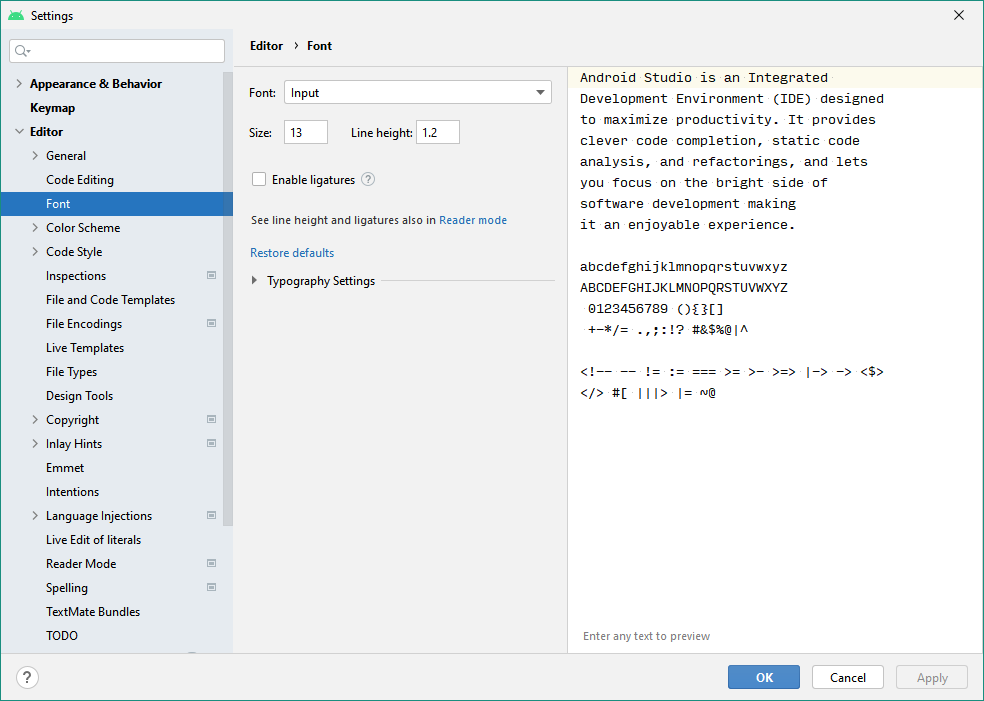The width and height of the screenshot is (984, 701).
Task: Click the project-level icon beside File Encodings
Action: click(211, 324)
